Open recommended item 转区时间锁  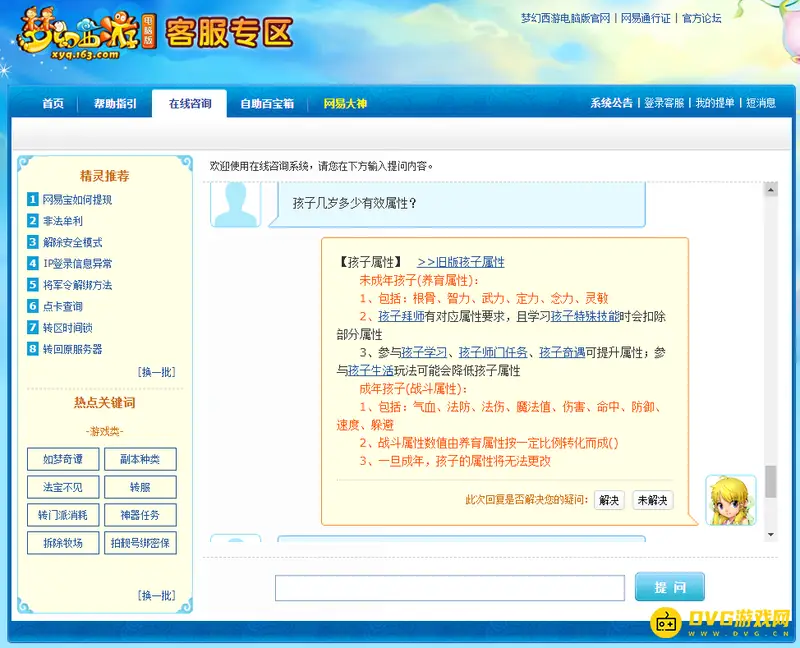pyautogui.click(x=68, y=328)
